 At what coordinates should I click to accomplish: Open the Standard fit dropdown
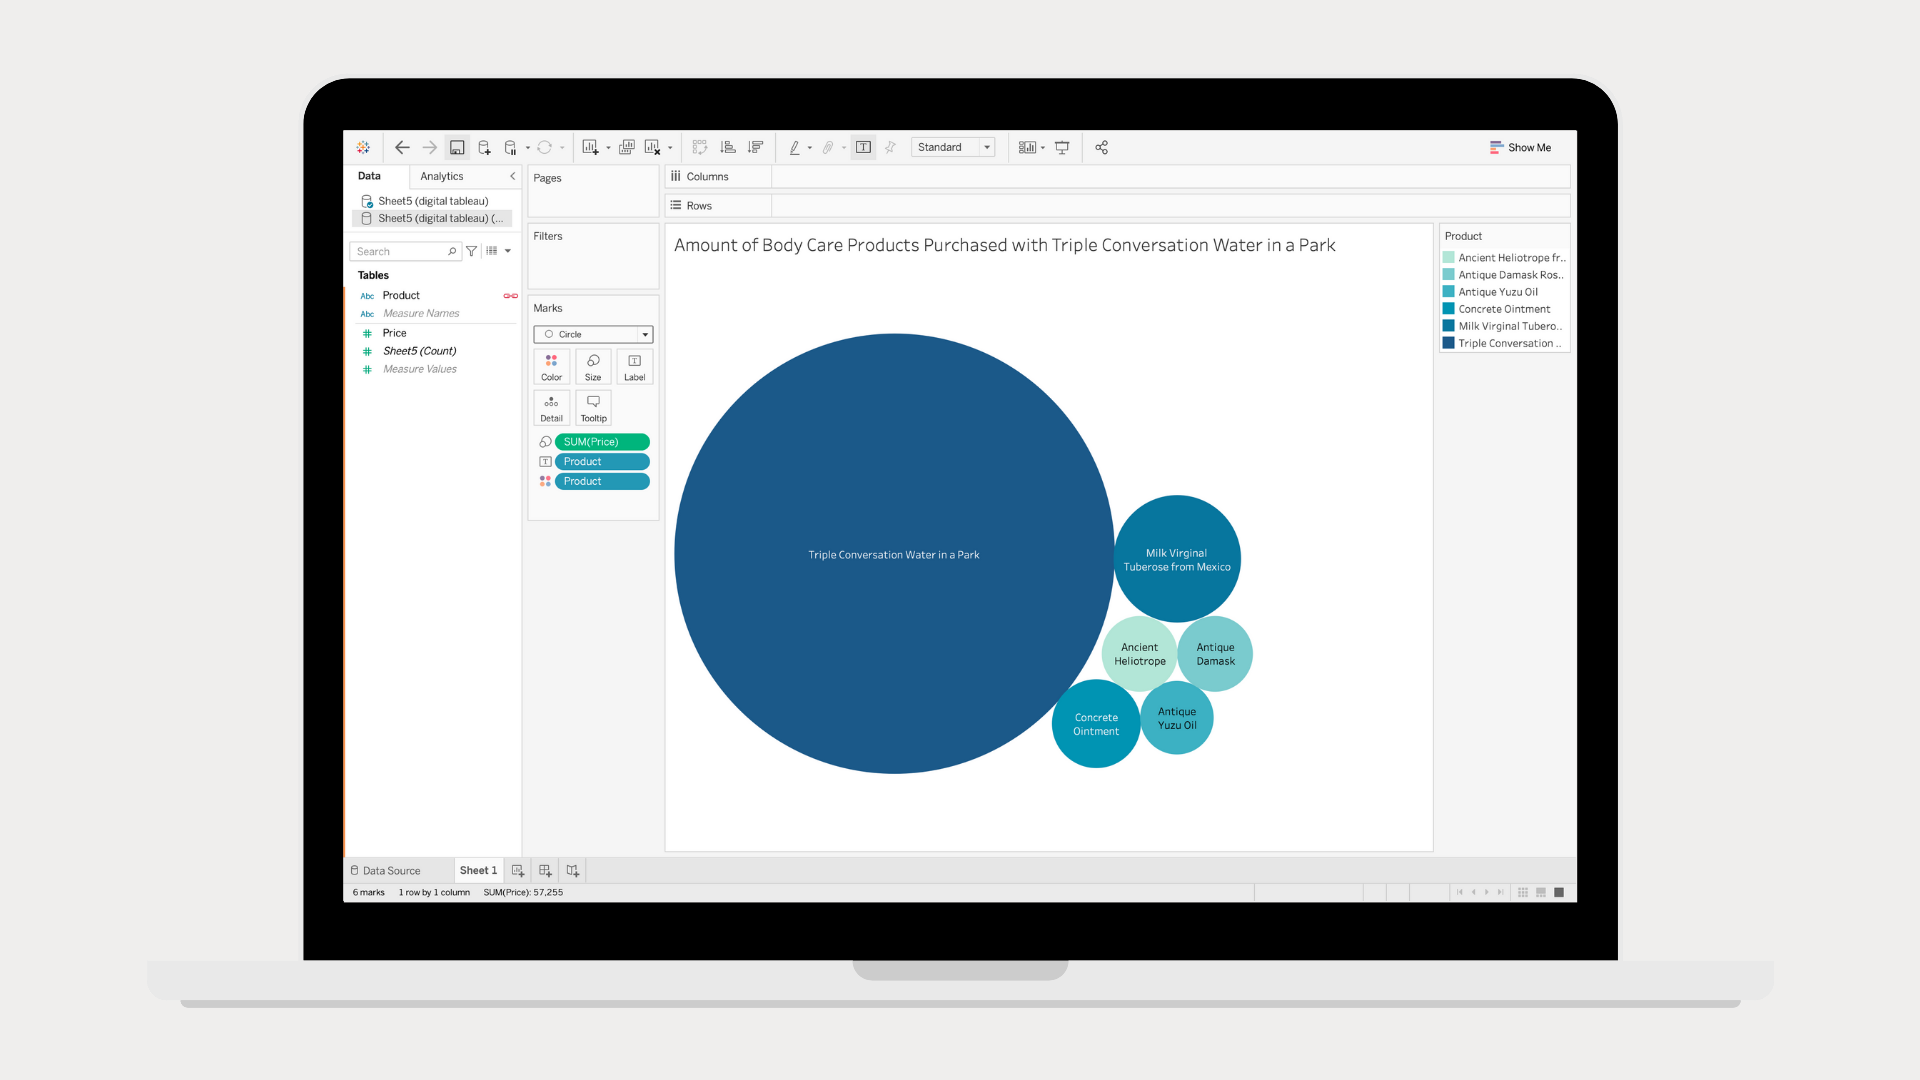point(953,147)
